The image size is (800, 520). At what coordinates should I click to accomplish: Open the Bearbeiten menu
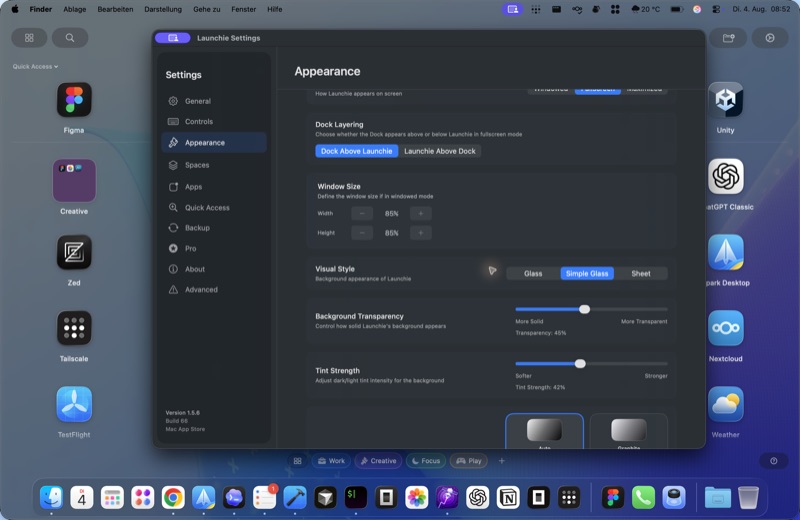[x=115, y=9]
